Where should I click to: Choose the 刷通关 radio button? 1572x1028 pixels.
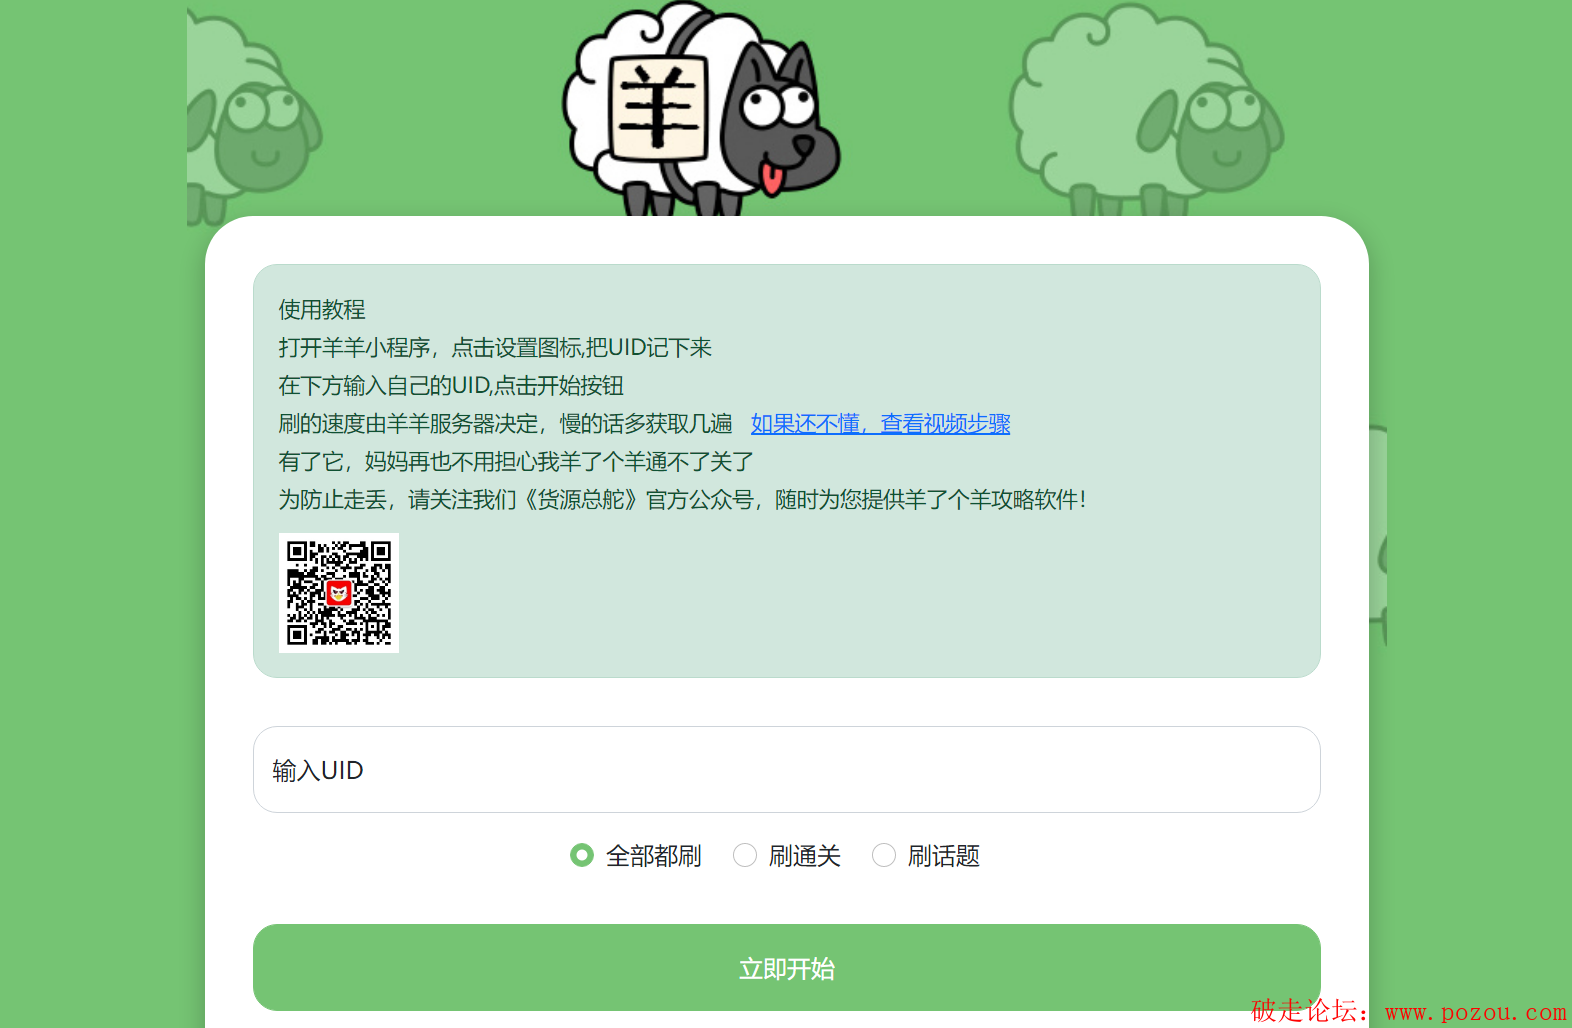(x=745, y=856)
